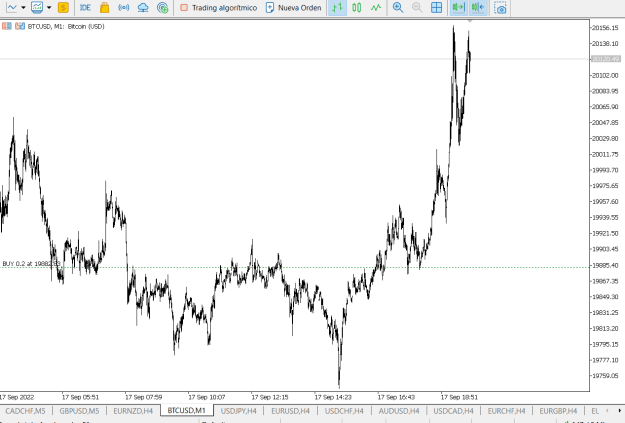Click the 20156.15 price scale label
This screenshot has height=423, width=625.
[x=605, y=28]
